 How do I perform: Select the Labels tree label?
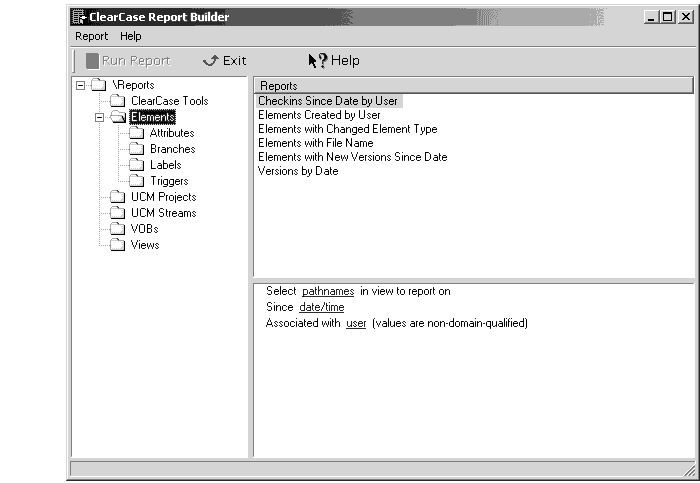pos(165,165)
